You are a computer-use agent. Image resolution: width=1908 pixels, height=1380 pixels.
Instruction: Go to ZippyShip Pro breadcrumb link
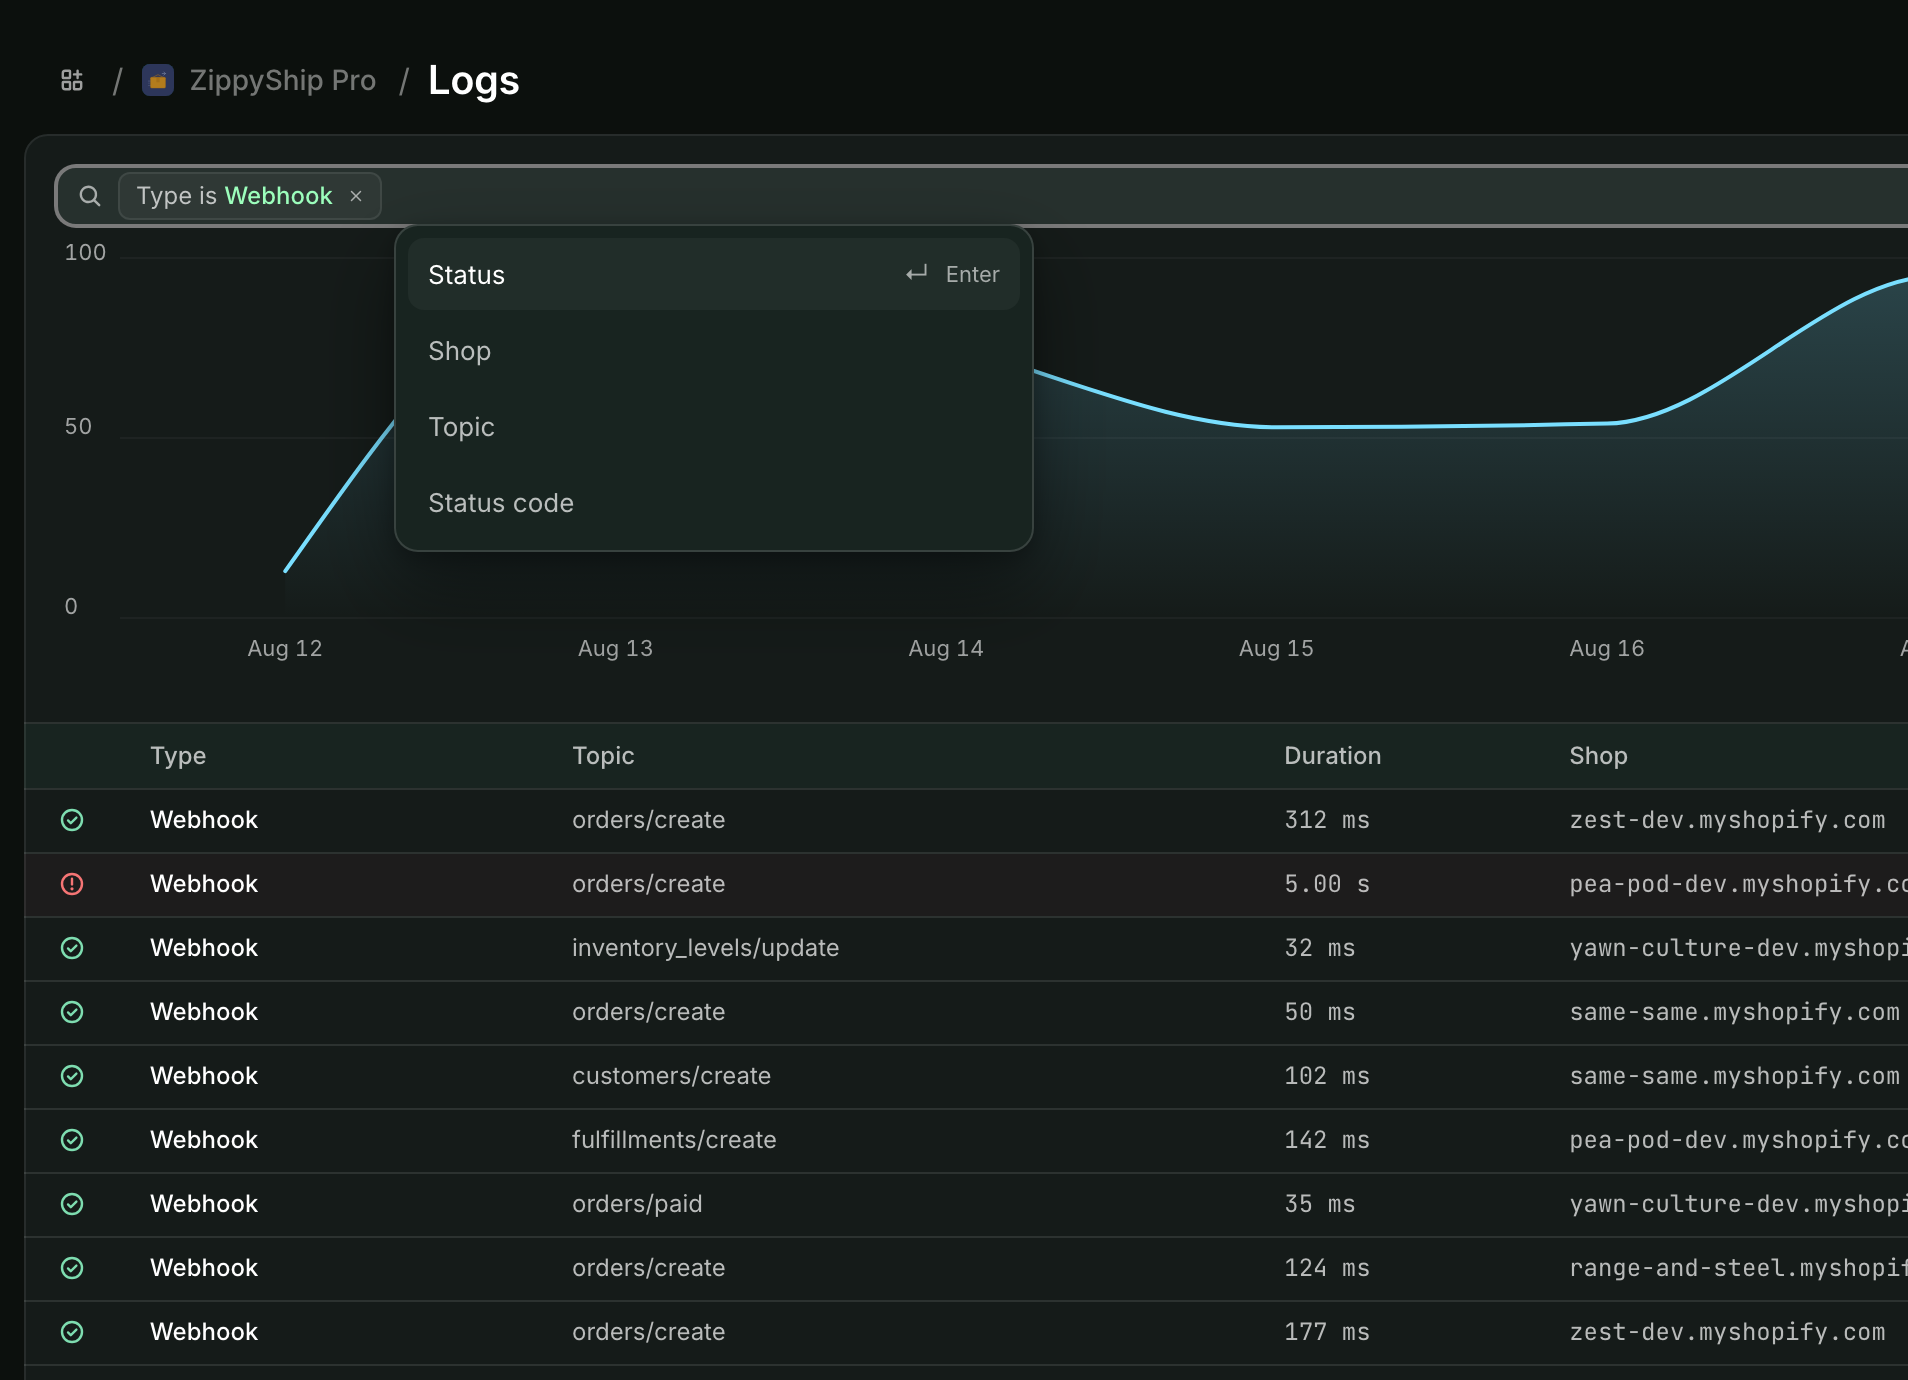point(282,80)
